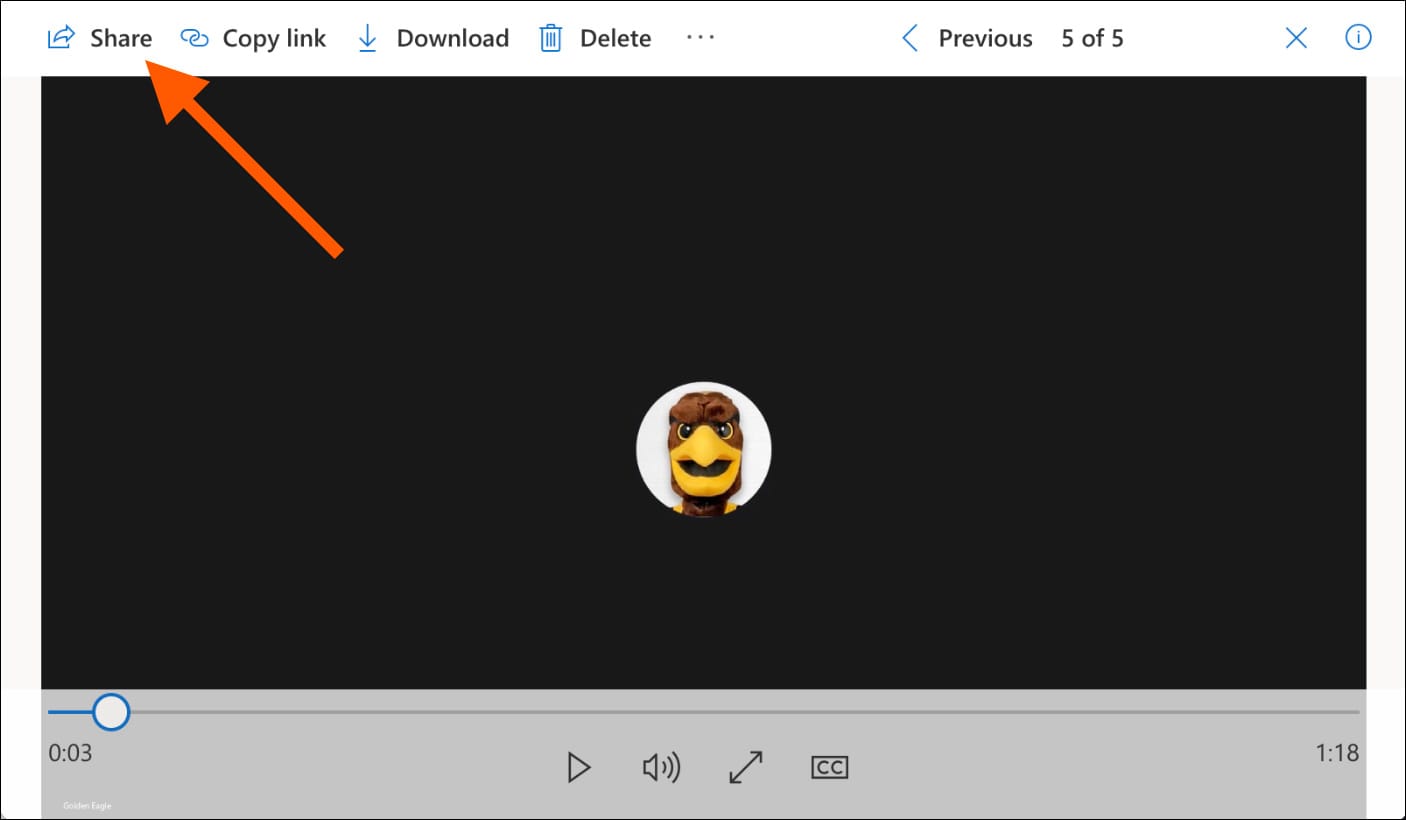1406x820 pixels.
Task: Go to the Previous item
Action: click(x=984, y=39)
